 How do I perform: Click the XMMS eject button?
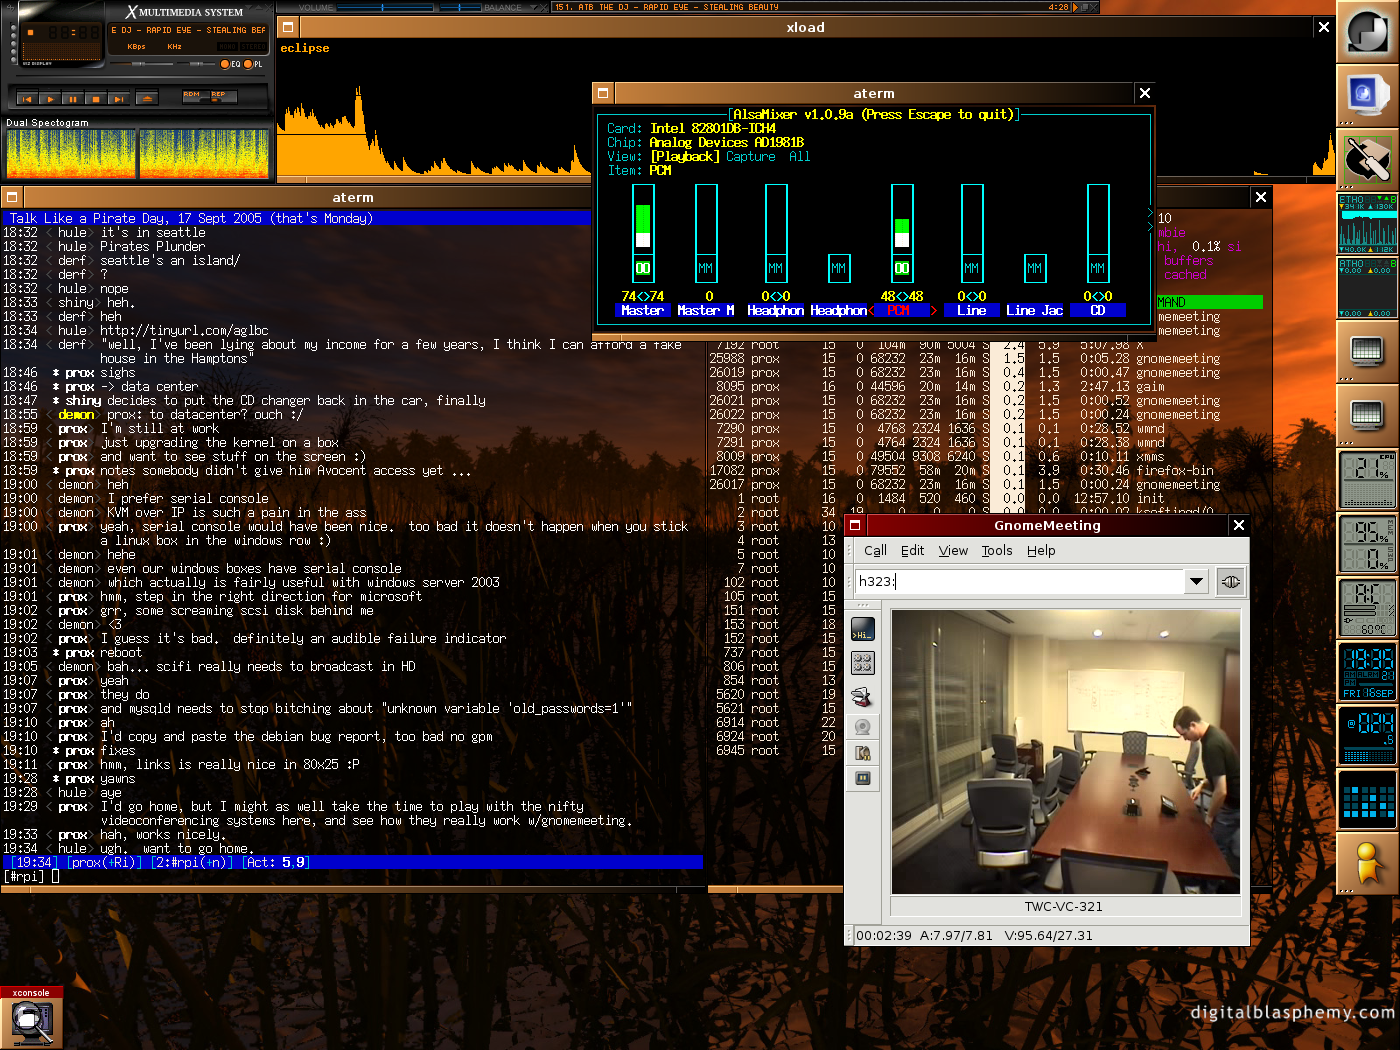click(146, 98)
